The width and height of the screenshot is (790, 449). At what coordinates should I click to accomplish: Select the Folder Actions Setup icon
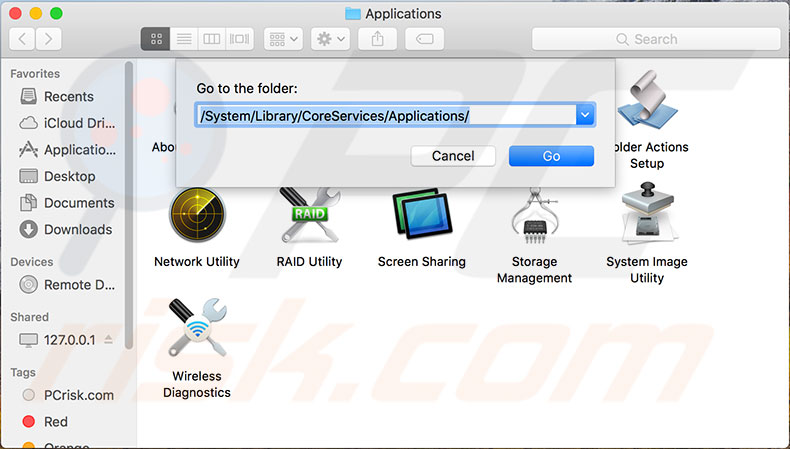point(647,99)
